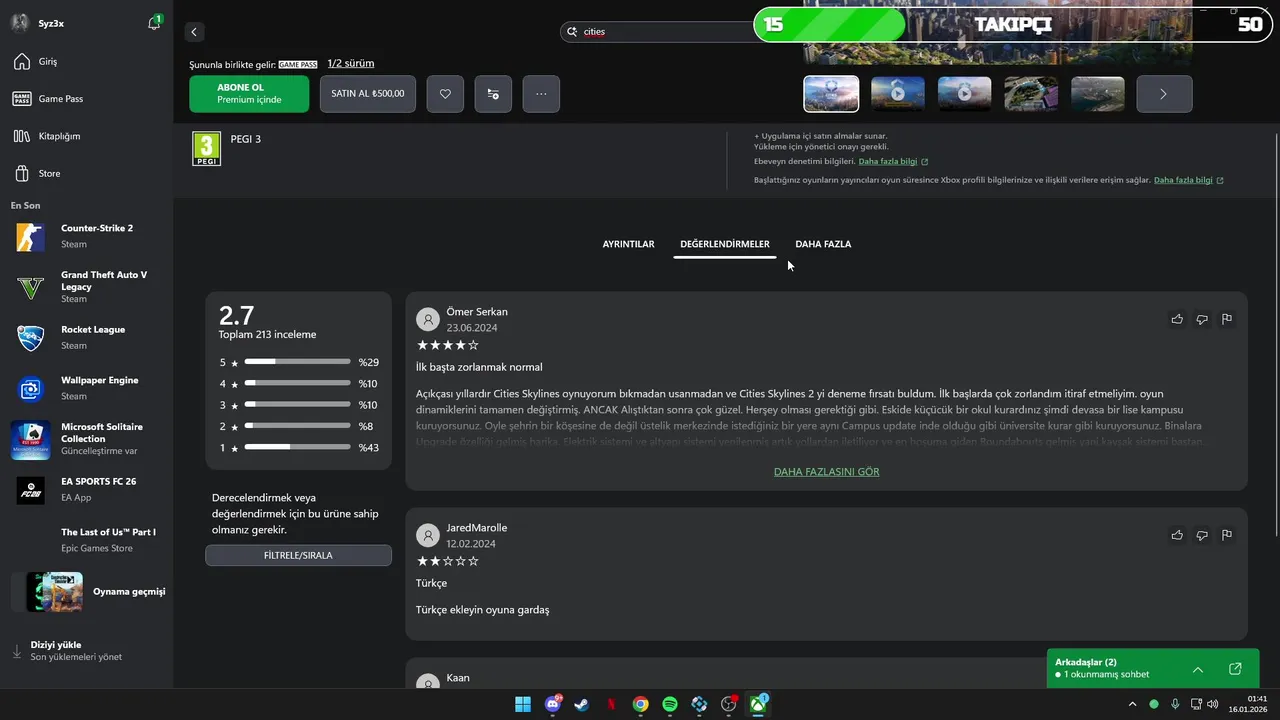Show hidden system tray icons
This screenshot has width=1280, height=720.
(x=1132, y=704)
